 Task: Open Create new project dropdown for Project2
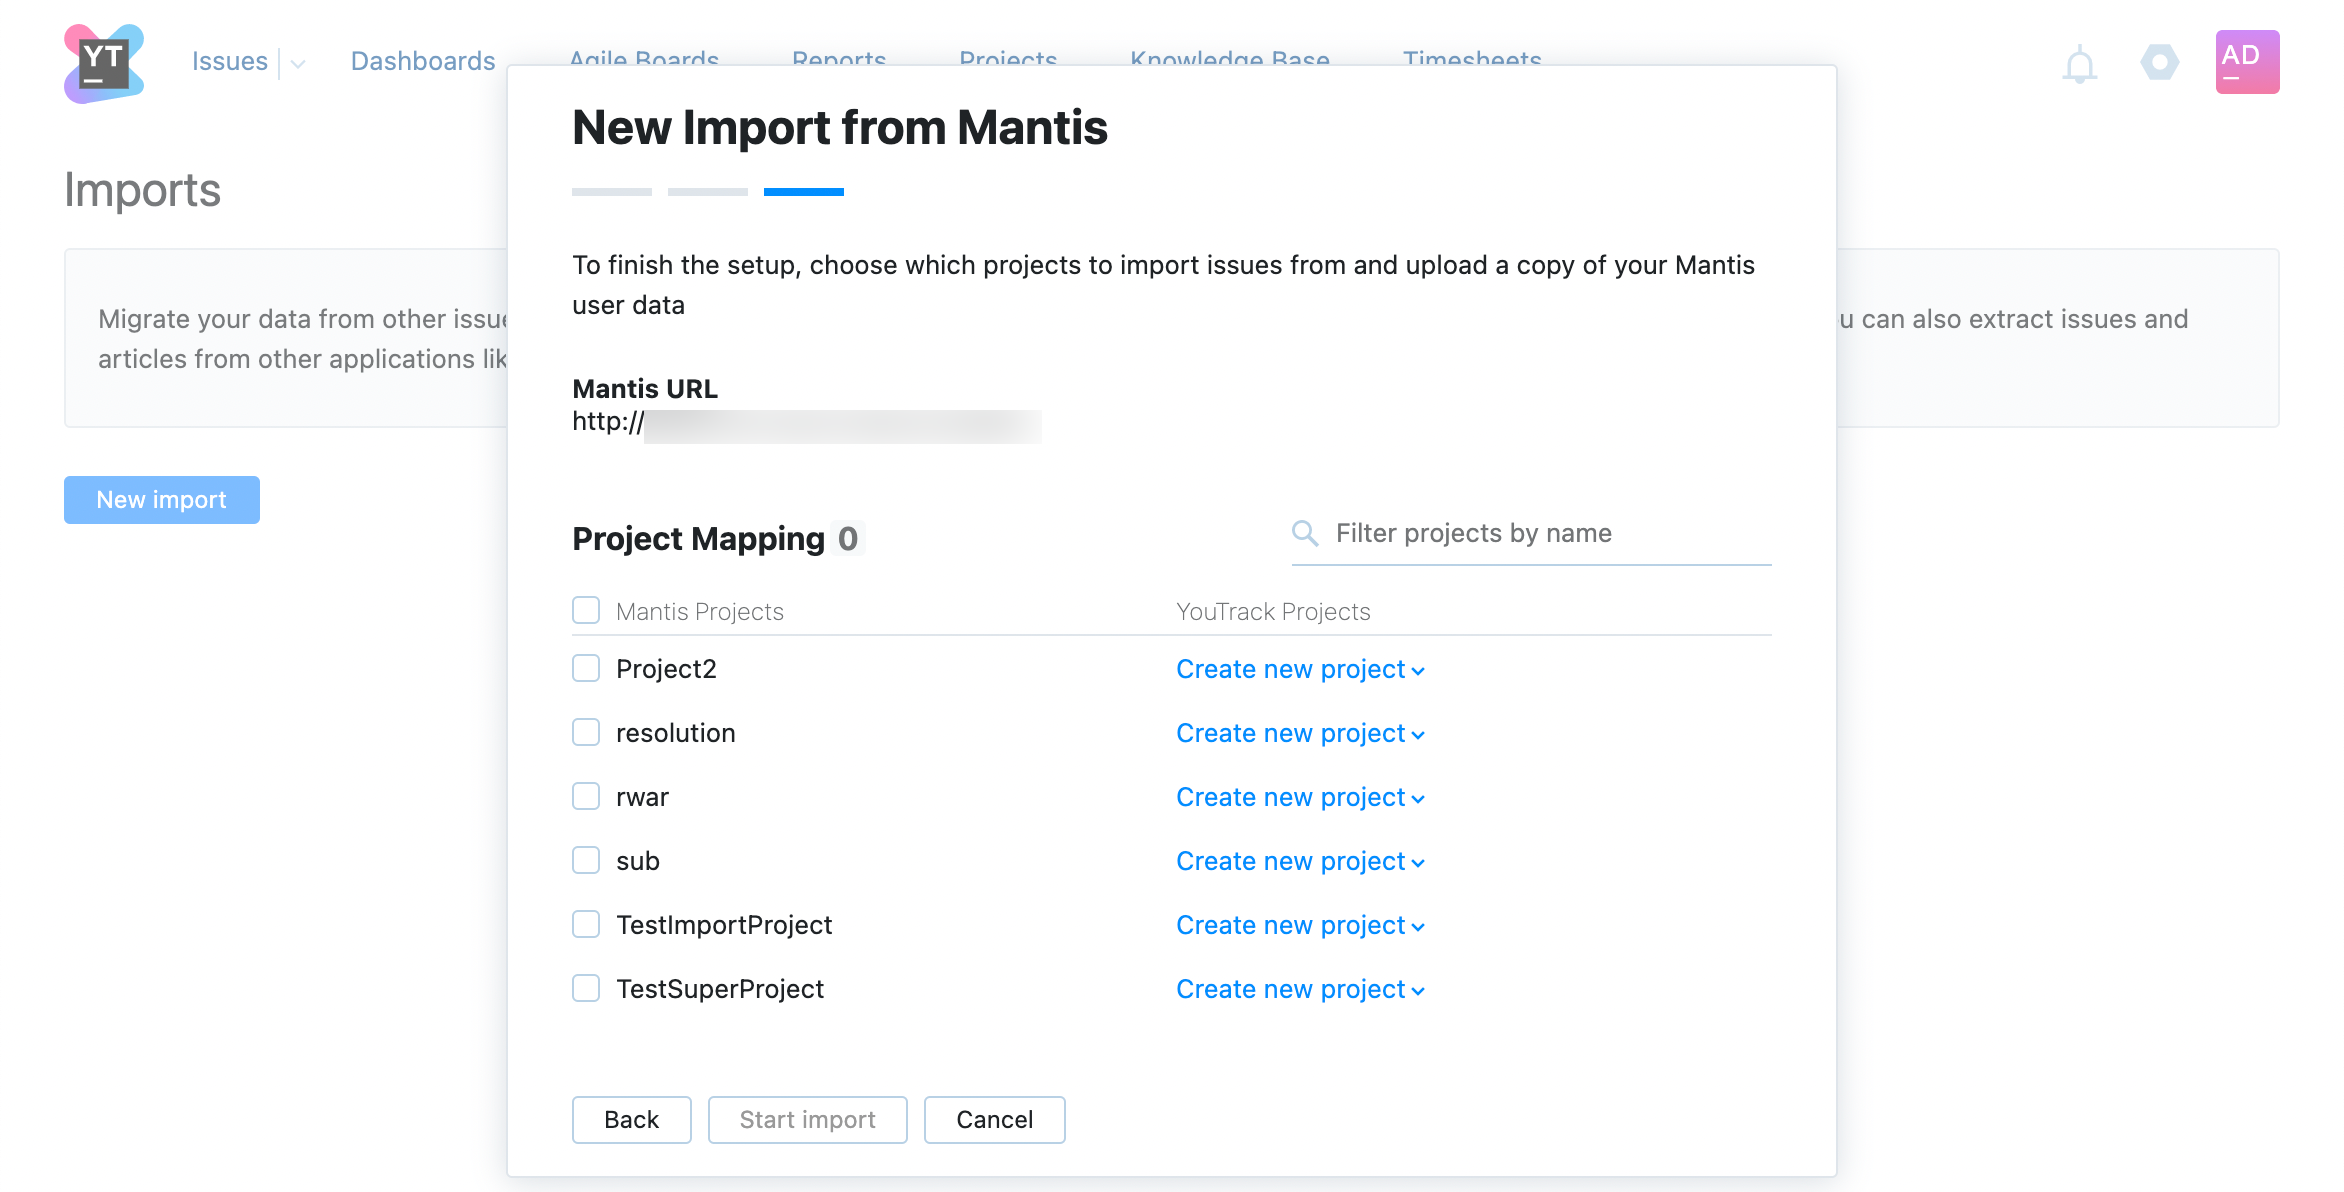point(1300,669)
